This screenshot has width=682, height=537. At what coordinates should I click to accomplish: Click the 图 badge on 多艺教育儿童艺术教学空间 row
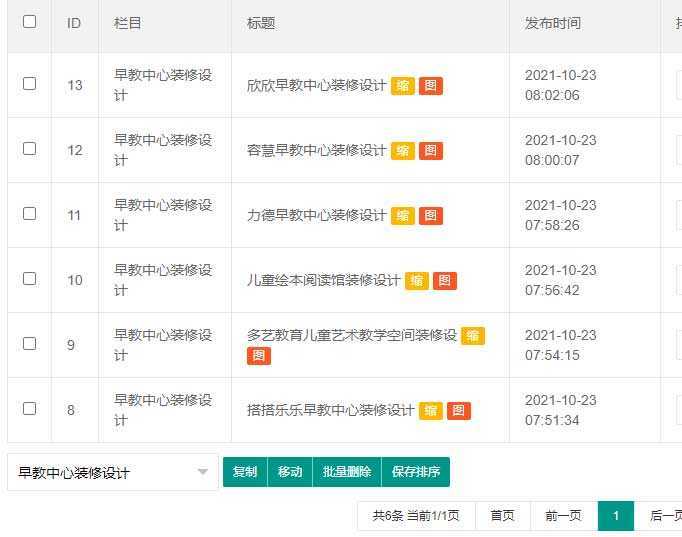[259, 356]
